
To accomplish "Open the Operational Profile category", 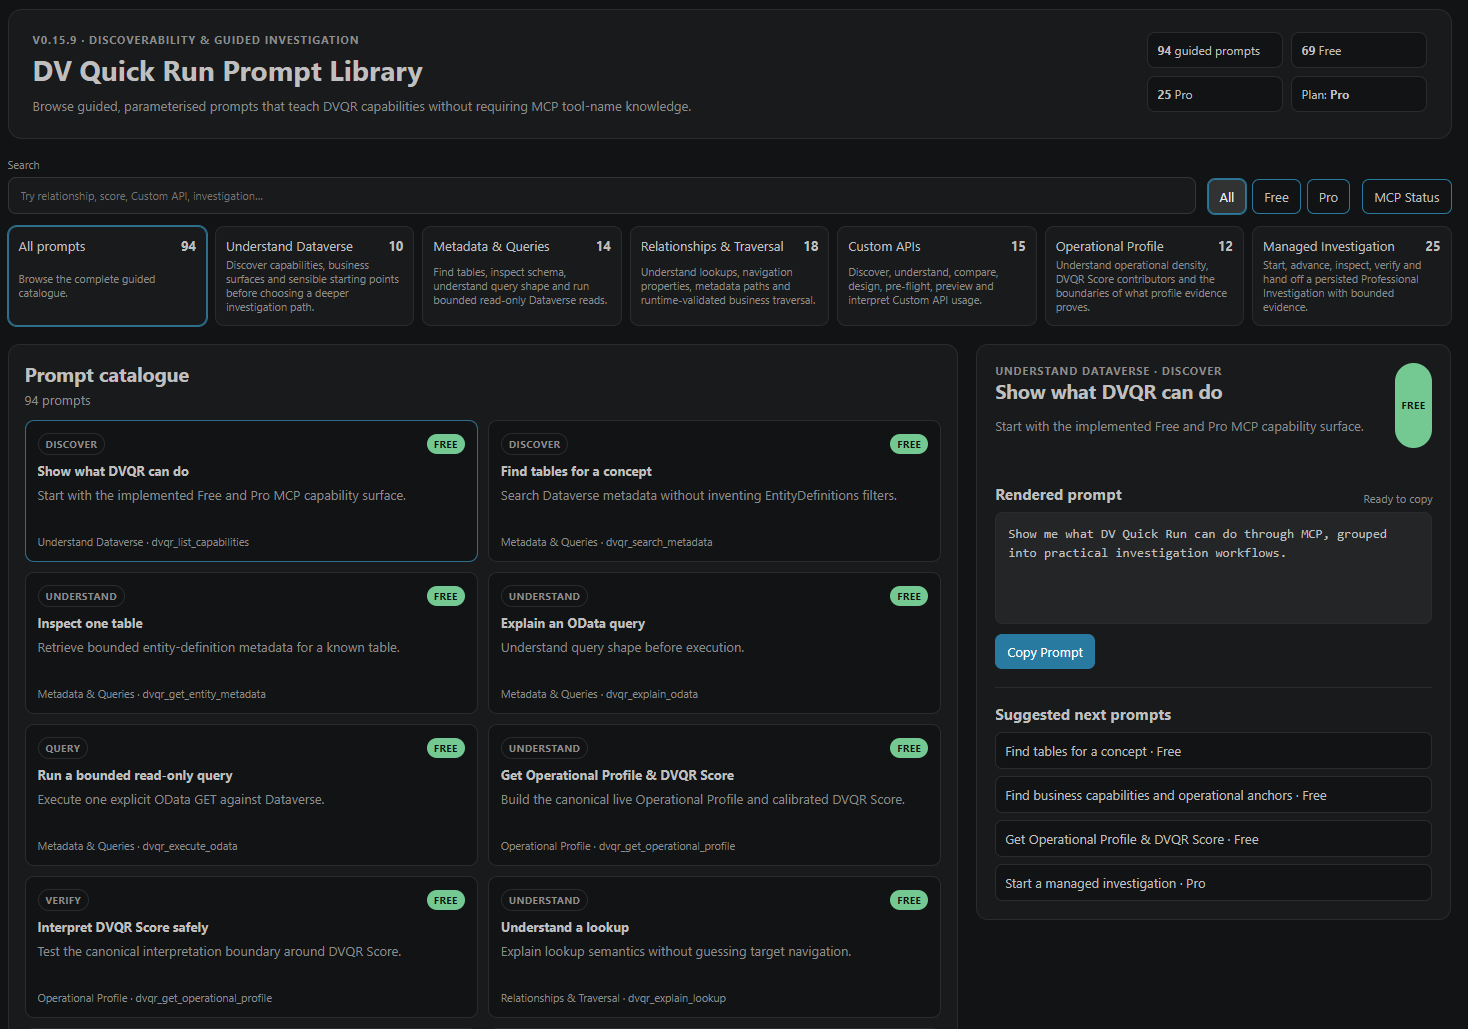I will pyautogui.click(x=1144, y=276).
